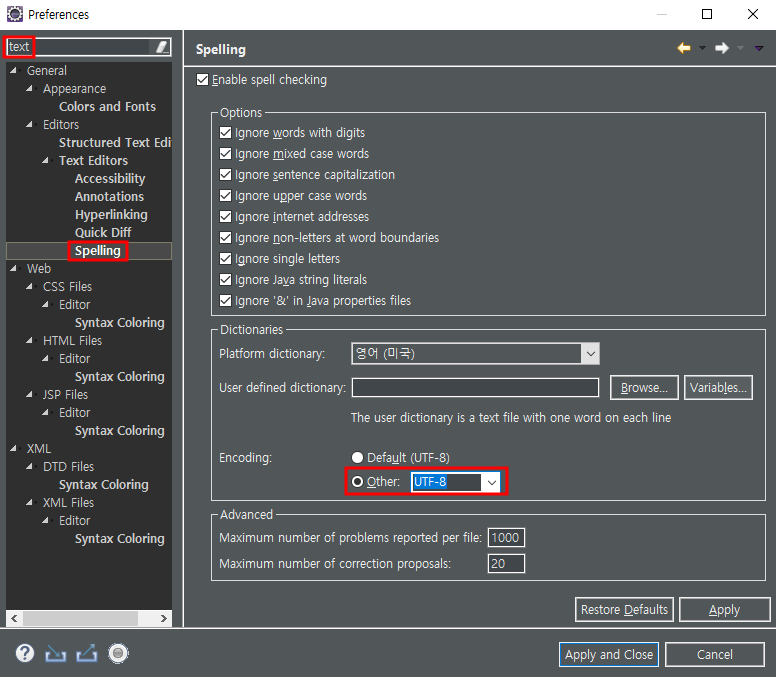The height and width of the screenshot is (677, 776).
Task: Click tree horizontal scrollbar right arrow
Action: pos(164,619)
